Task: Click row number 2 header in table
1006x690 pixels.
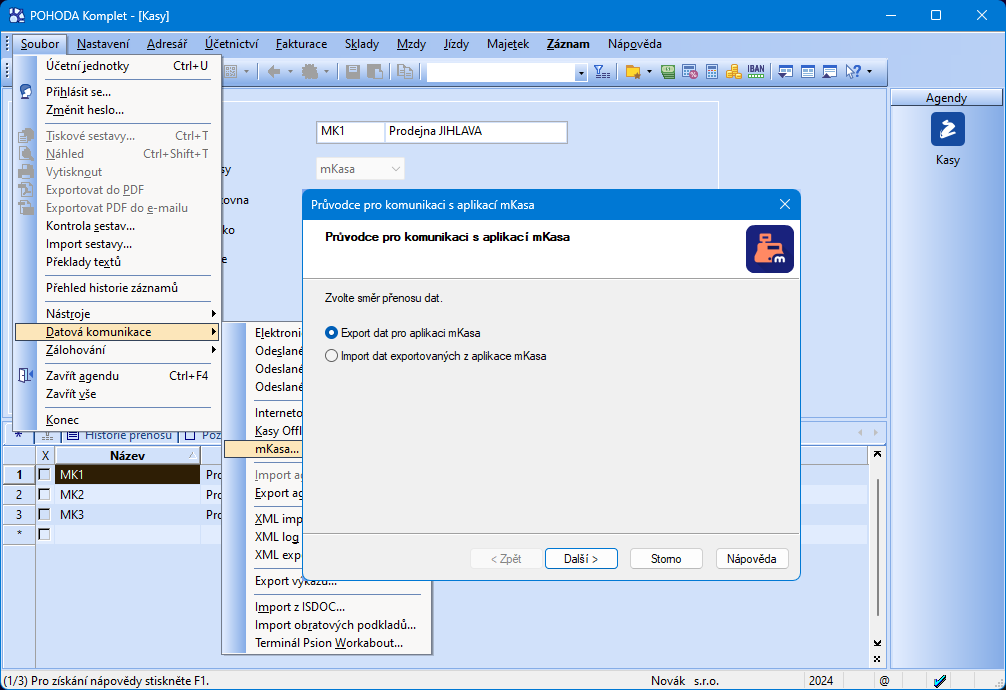Action: point(19,494)
